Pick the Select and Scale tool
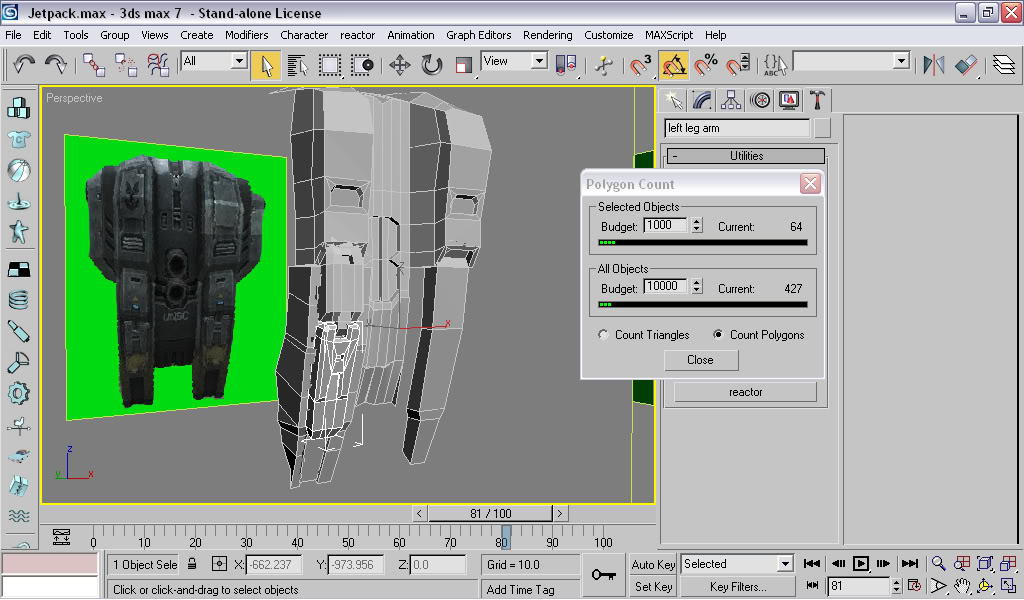Screen dimensions: 1024x600 coord(463,65)
